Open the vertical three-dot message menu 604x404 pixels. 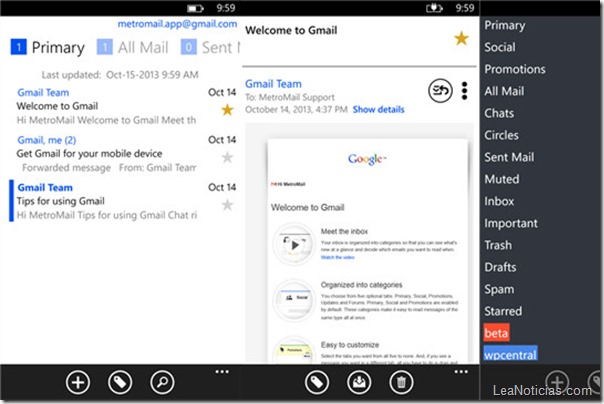click(465, 91)
